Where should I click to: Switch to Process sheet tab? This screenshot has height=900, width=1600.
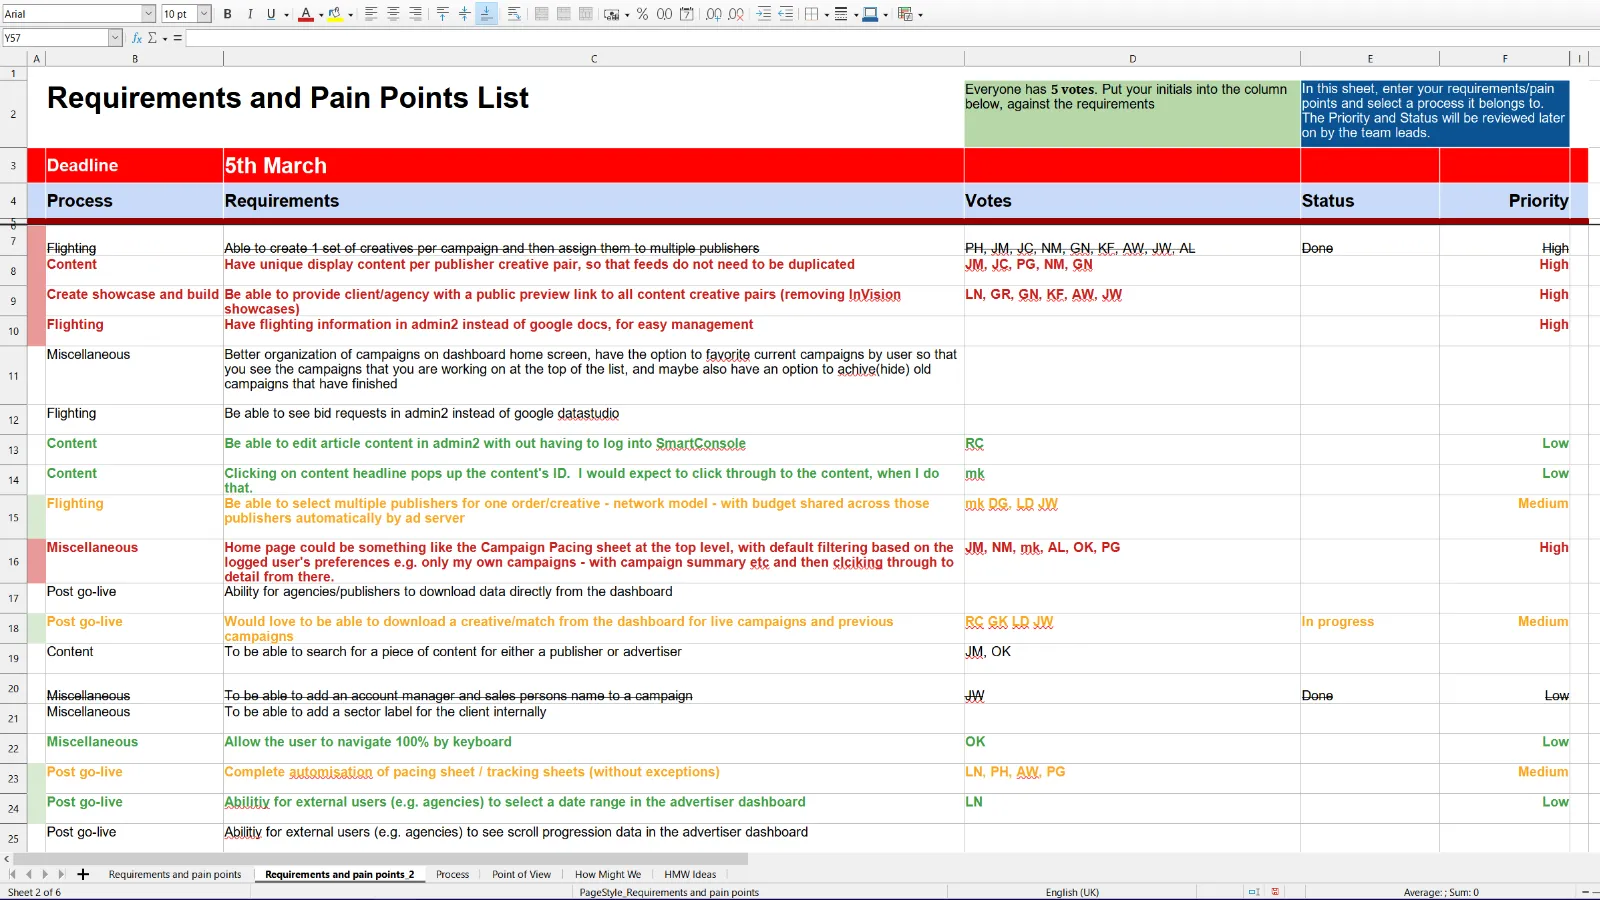tap(452, 874)
